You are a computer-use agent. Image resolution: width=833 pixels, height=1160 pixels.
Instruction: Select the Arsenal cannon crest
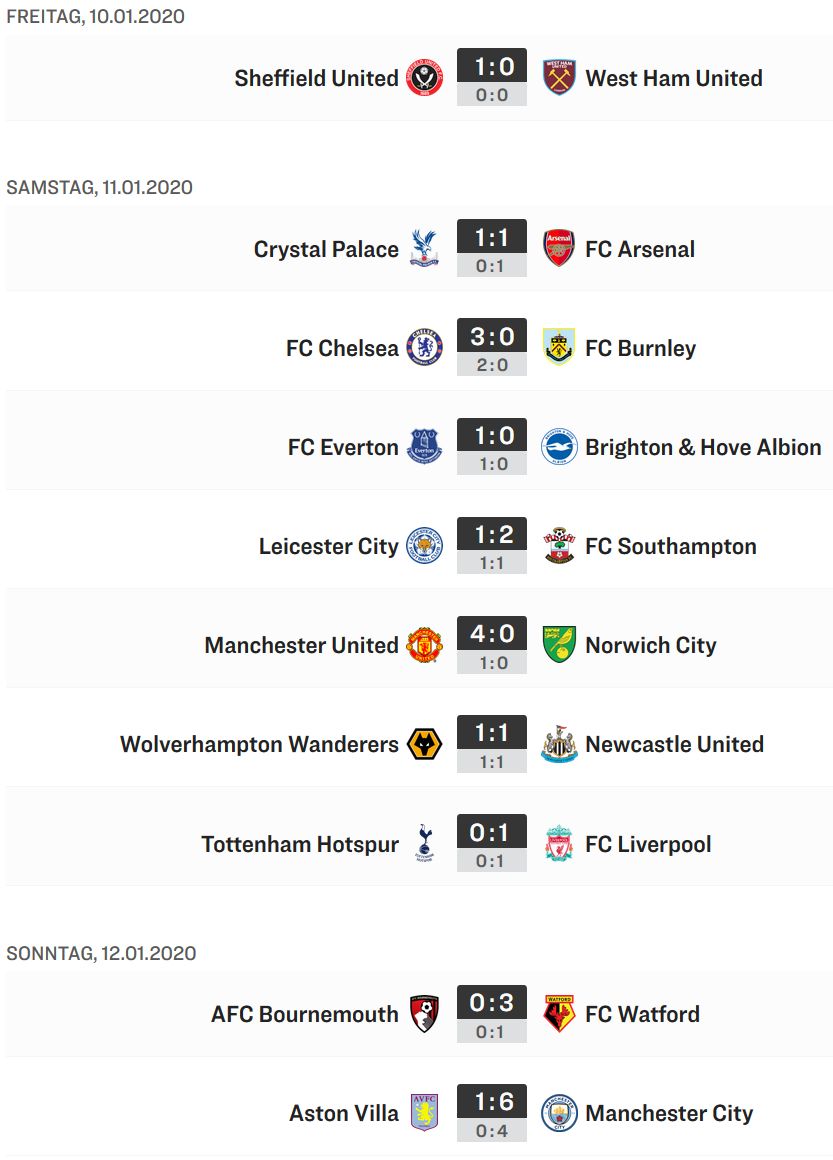click(x=559, y=248)
